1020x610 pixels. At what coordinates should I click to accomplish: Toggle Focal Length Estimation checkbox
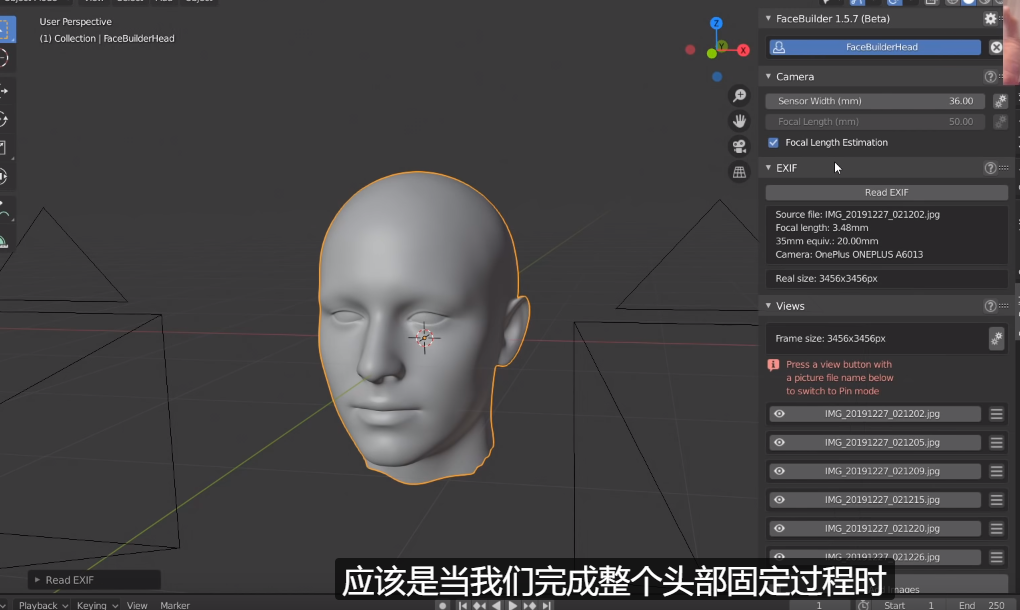[773, 142]
